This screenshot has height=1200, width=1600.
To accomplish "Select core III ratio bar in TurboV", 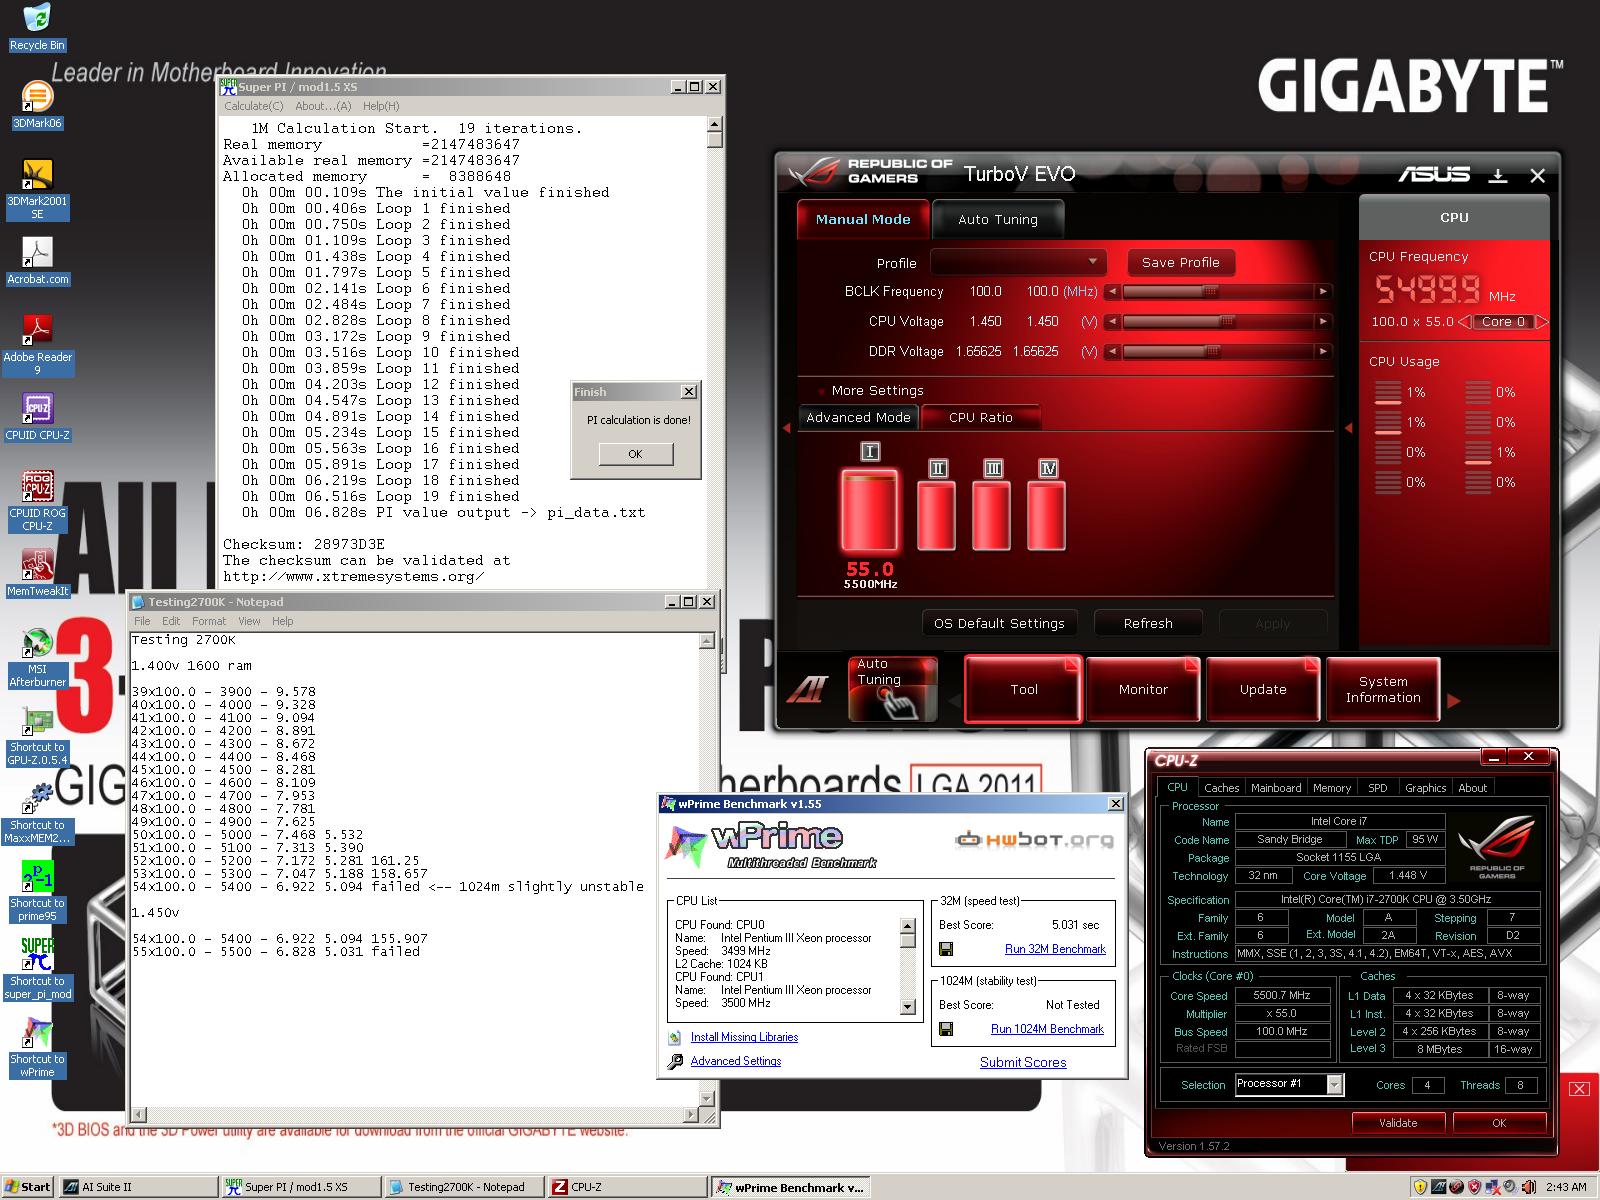I will tap(992, 515).
